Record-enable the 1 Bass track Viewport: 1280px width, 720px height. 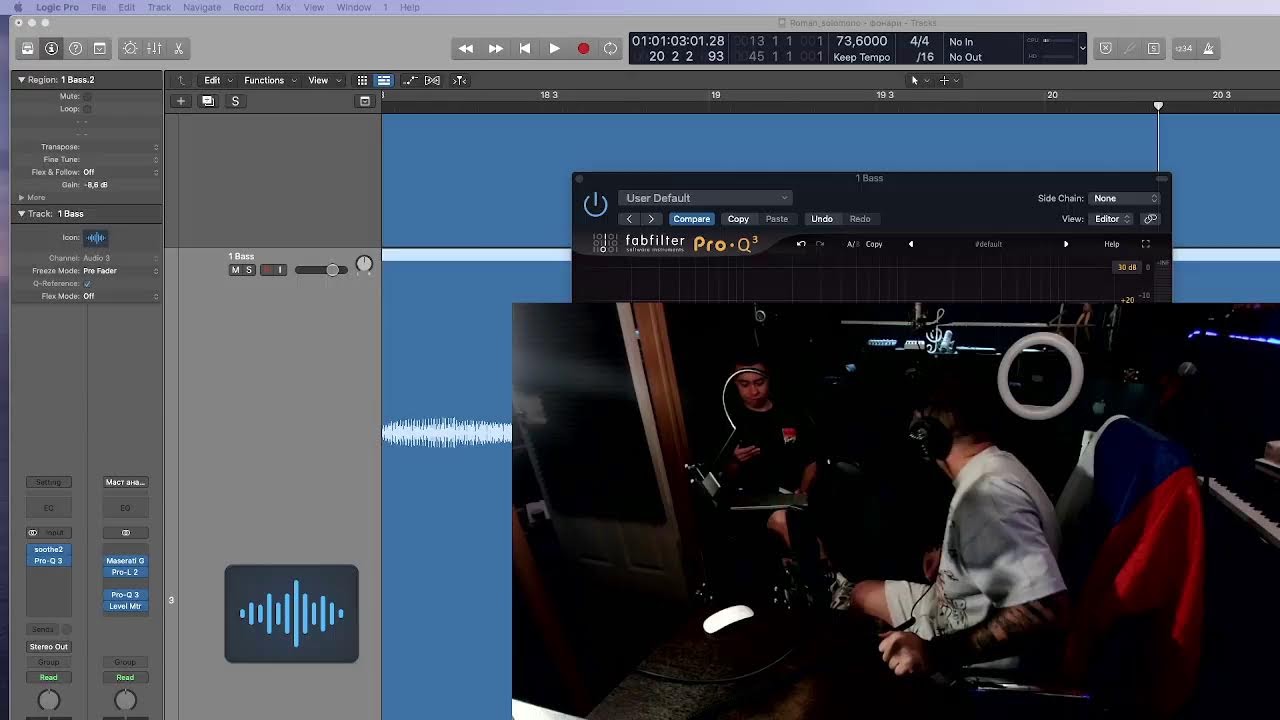point(266,270)
